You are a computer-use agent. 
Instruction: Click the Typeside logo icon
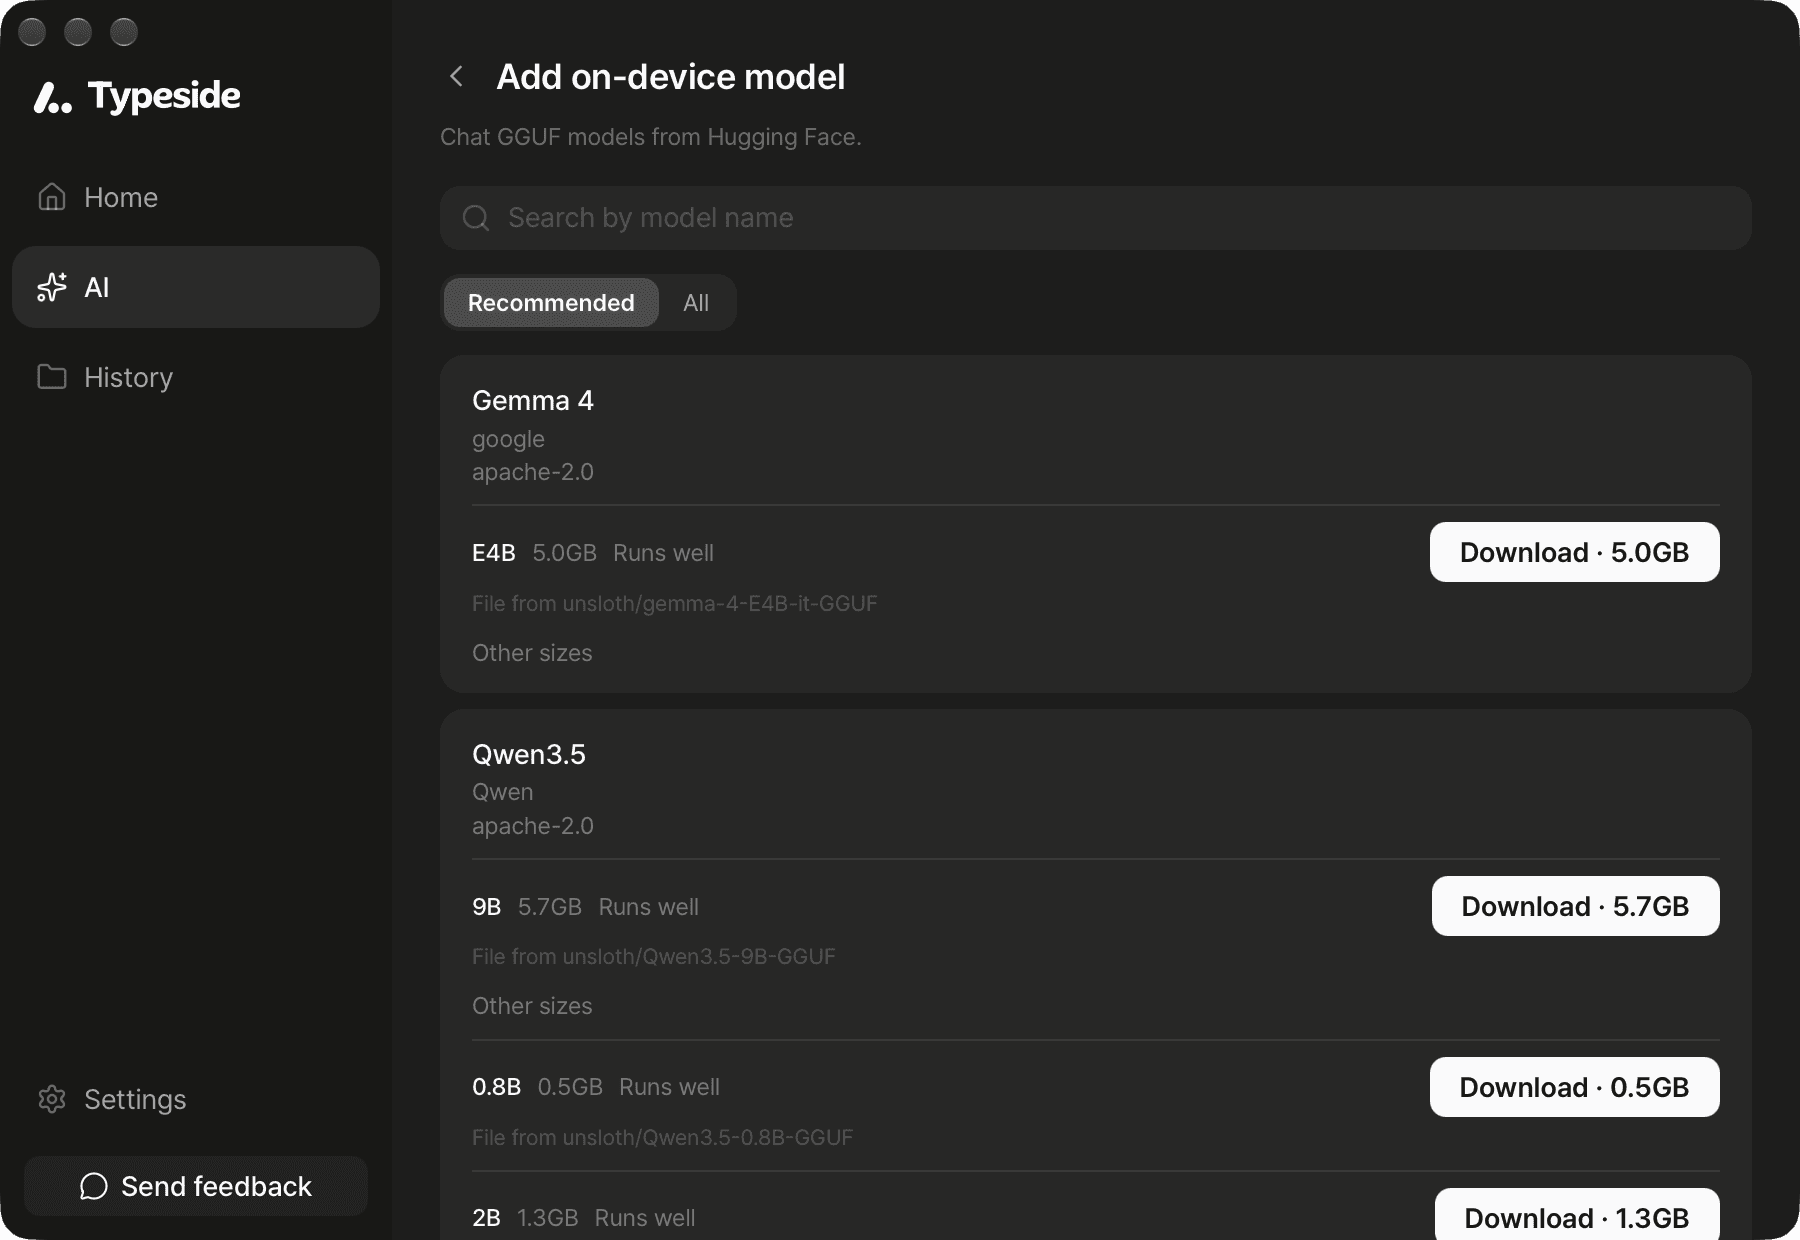tap(53, 97)
